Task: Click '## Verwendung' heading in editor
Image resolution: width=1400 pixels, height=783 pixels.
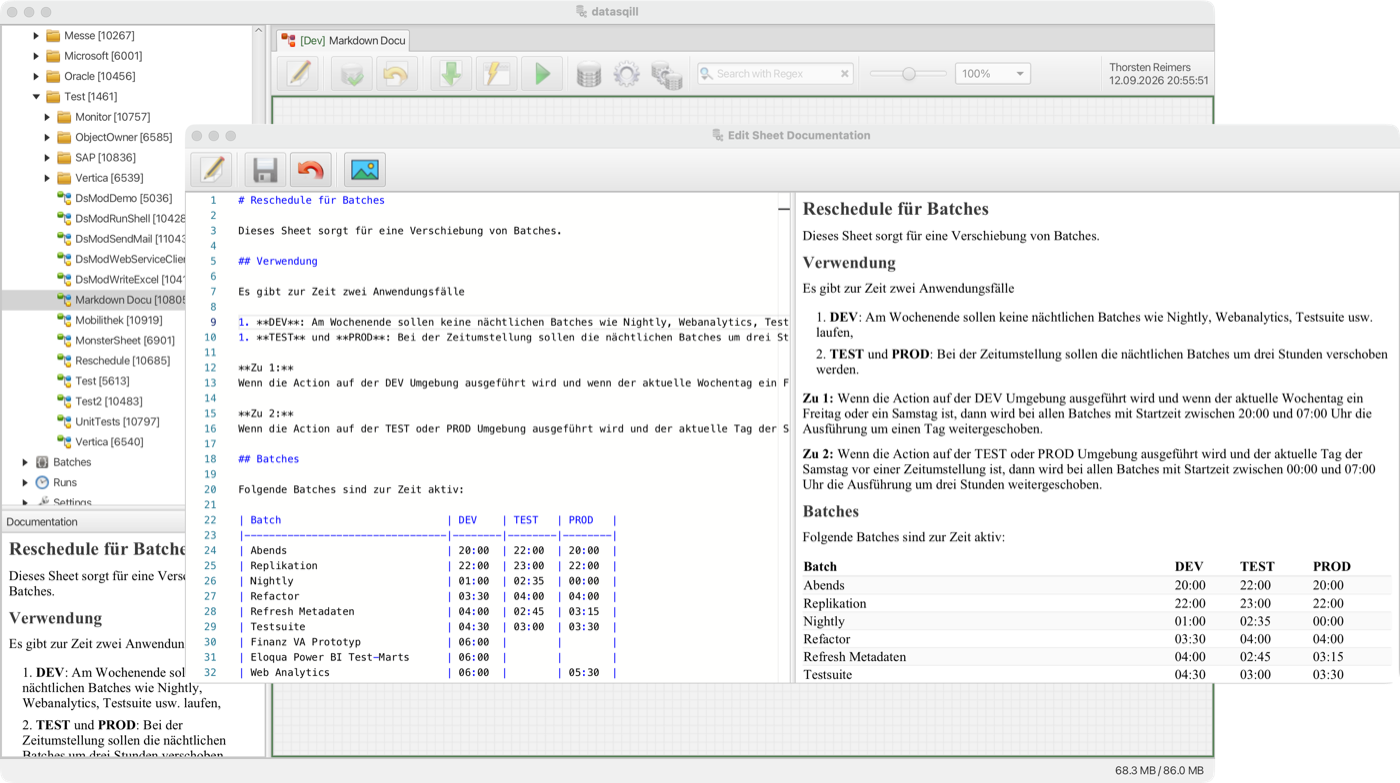Action: pos(278,261)
